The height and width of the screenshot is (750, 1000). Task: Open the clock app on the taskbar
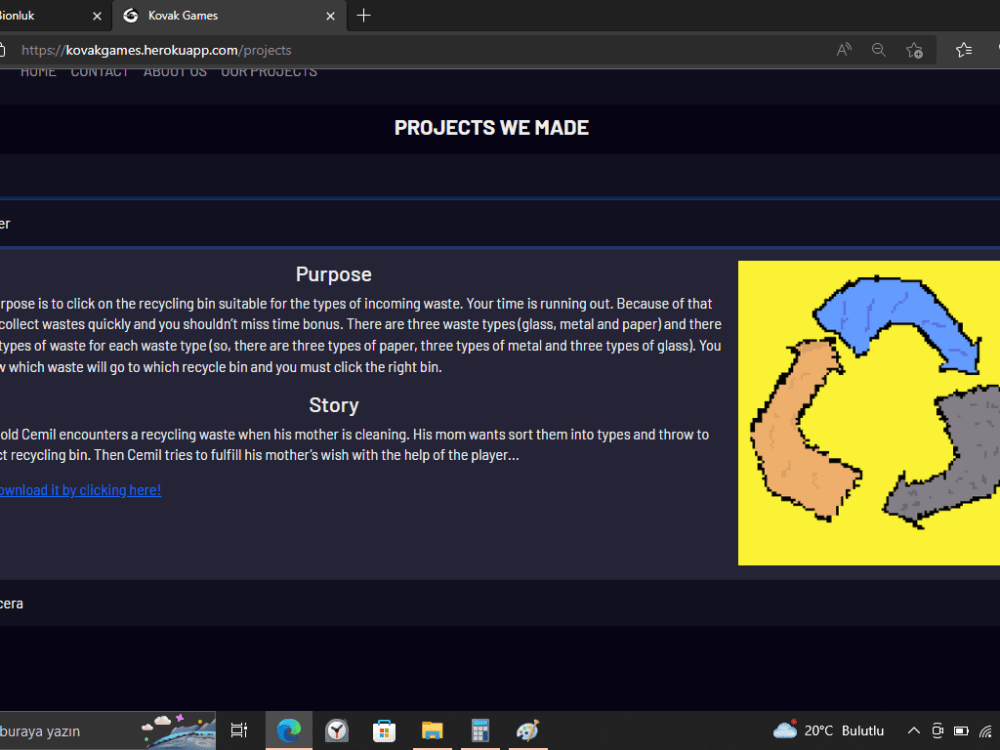(336, 730)
